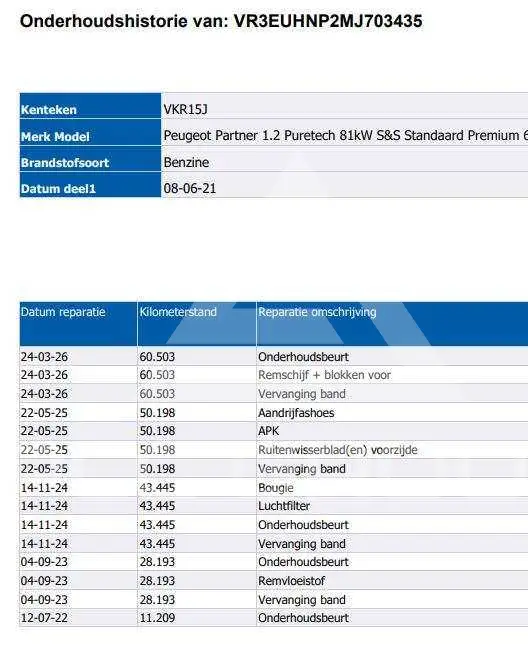This screenshot has width=528, height=648.
Task: Click the Vervanging band entry at 28.193
Action: pos(302,600)
